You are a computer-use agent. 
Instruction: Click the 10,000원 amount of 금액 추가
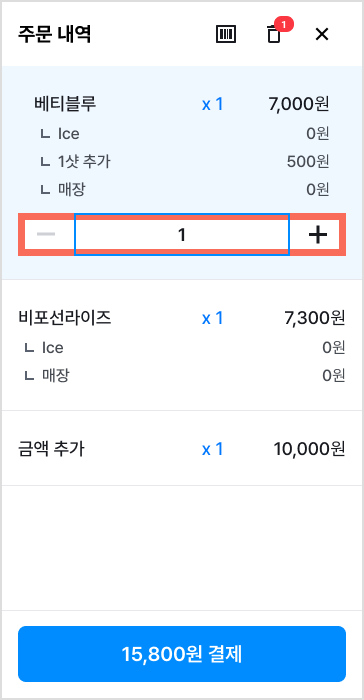click(310, 449)
